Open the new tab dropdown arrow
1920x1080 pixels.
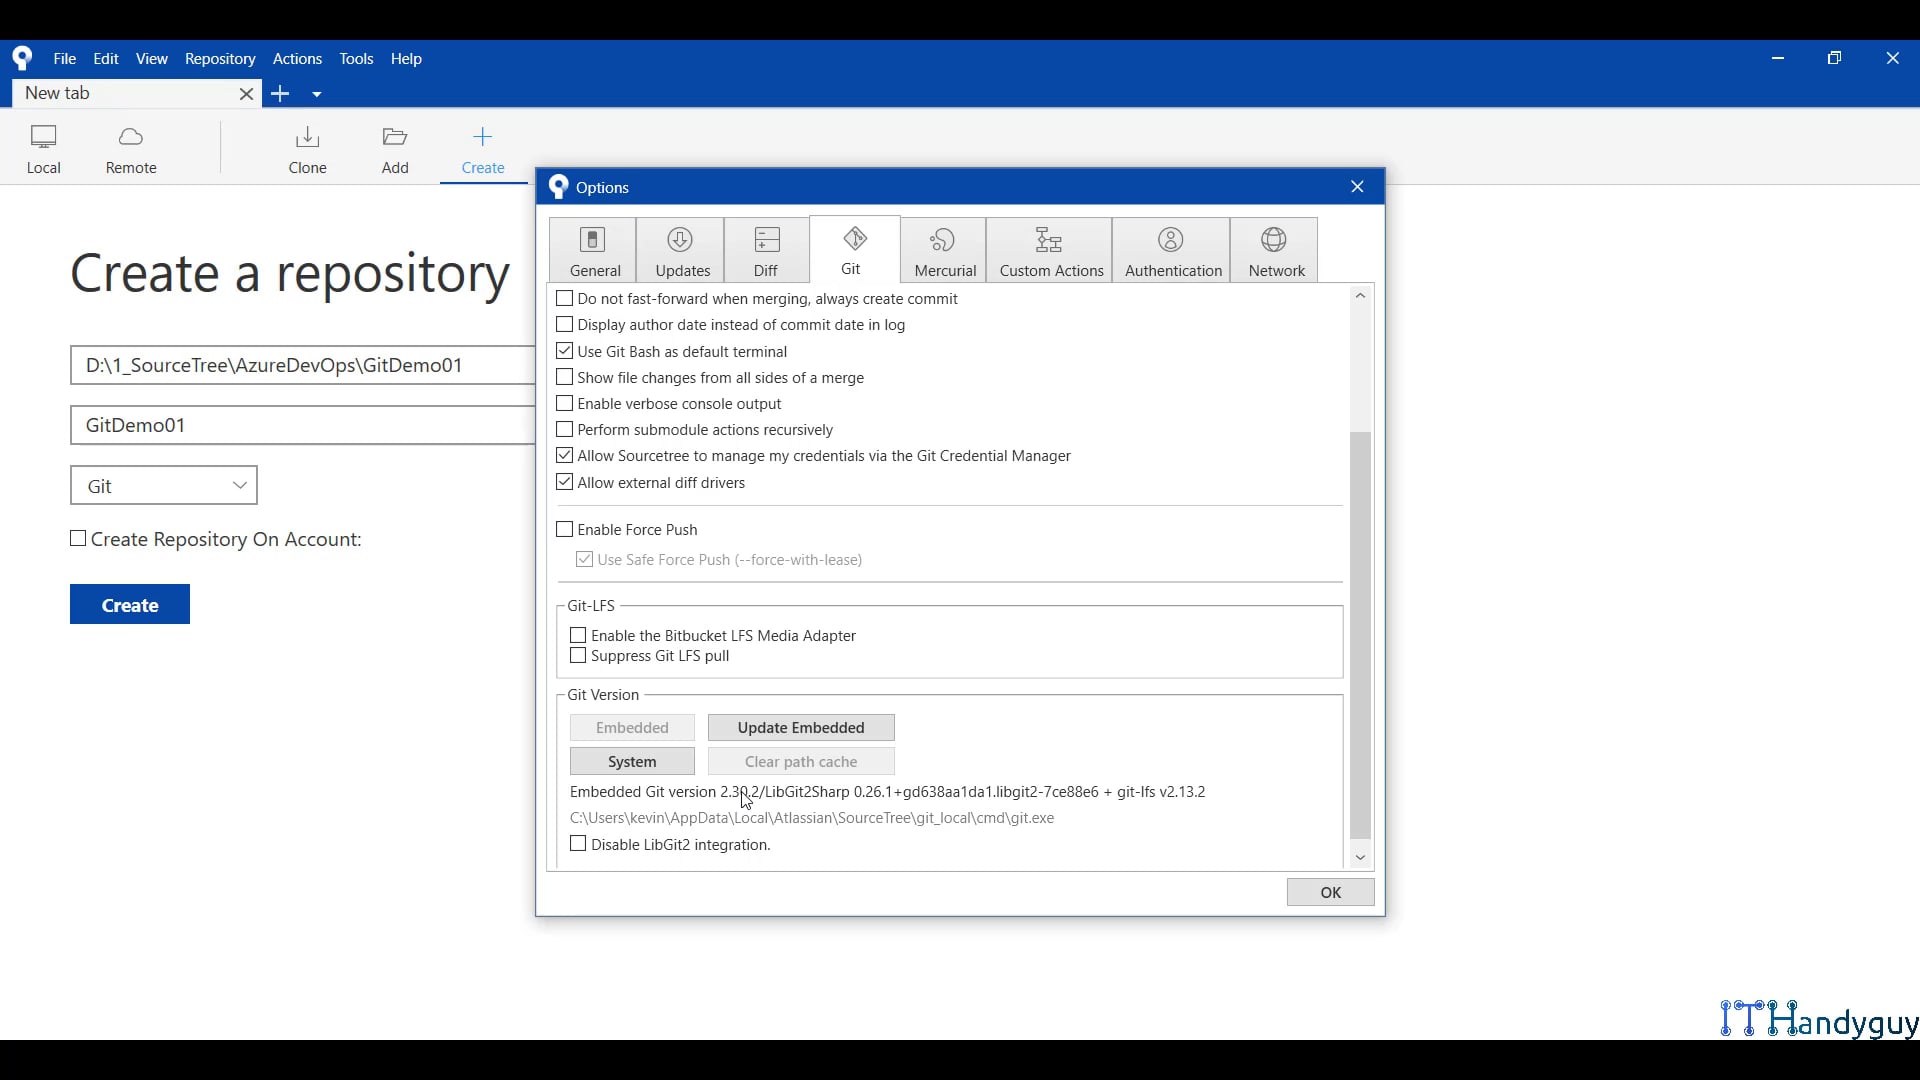(317, 93)
